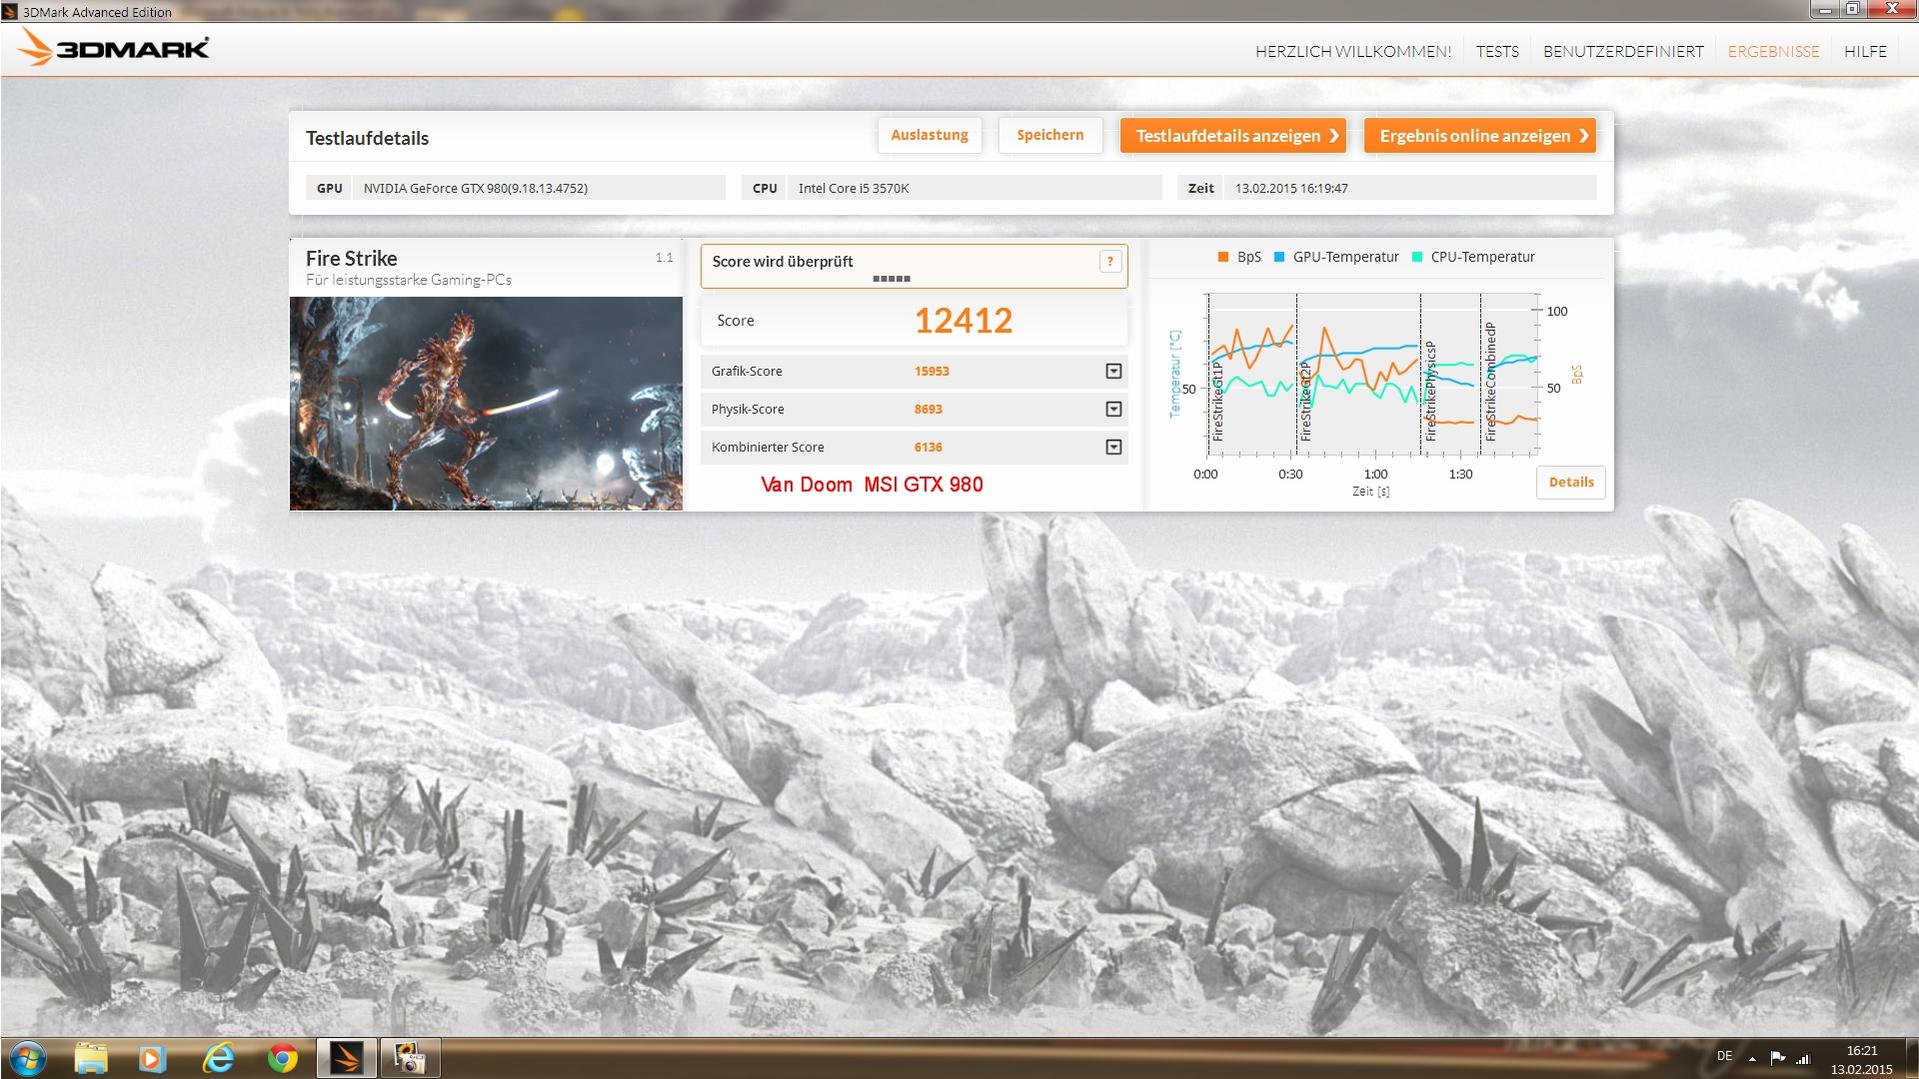Click Van Doom MSI GTX 980 text
1919x1079 pixels.
(x=872, y=484)
